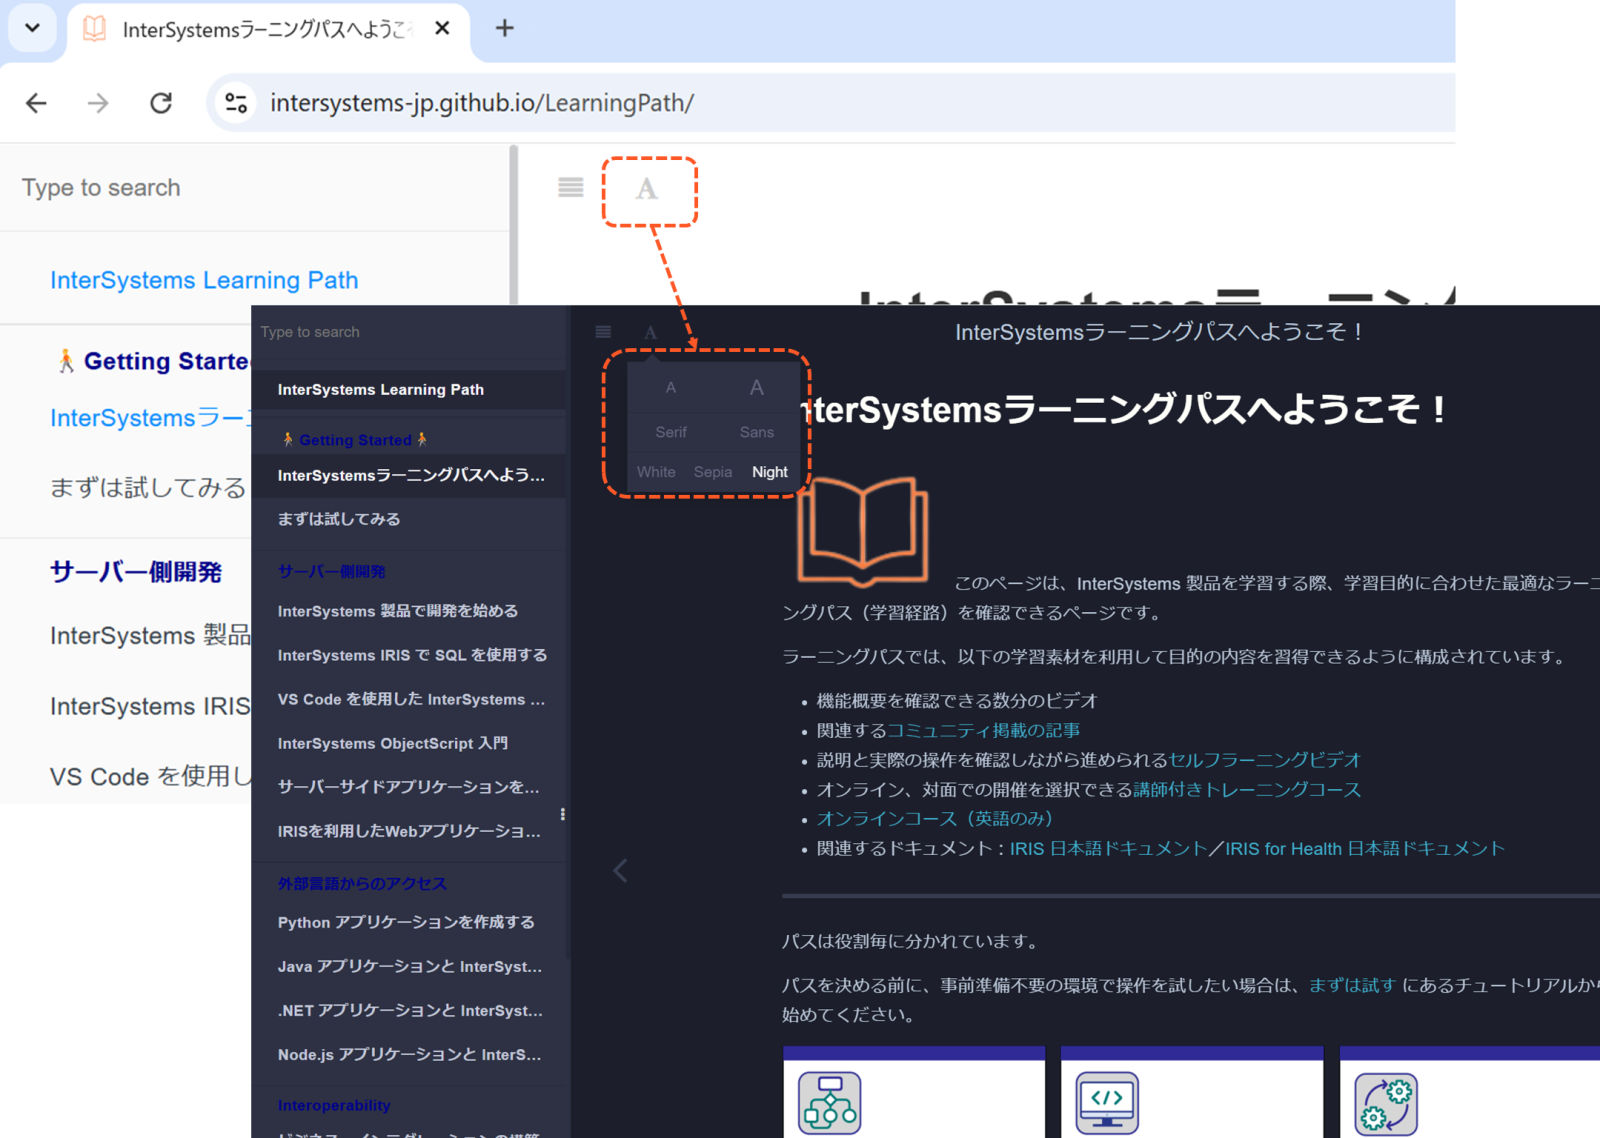The width and height of the screenshot is (1600, 1138).
Task: Switch theme to Night
Action: tap(769, 472)
